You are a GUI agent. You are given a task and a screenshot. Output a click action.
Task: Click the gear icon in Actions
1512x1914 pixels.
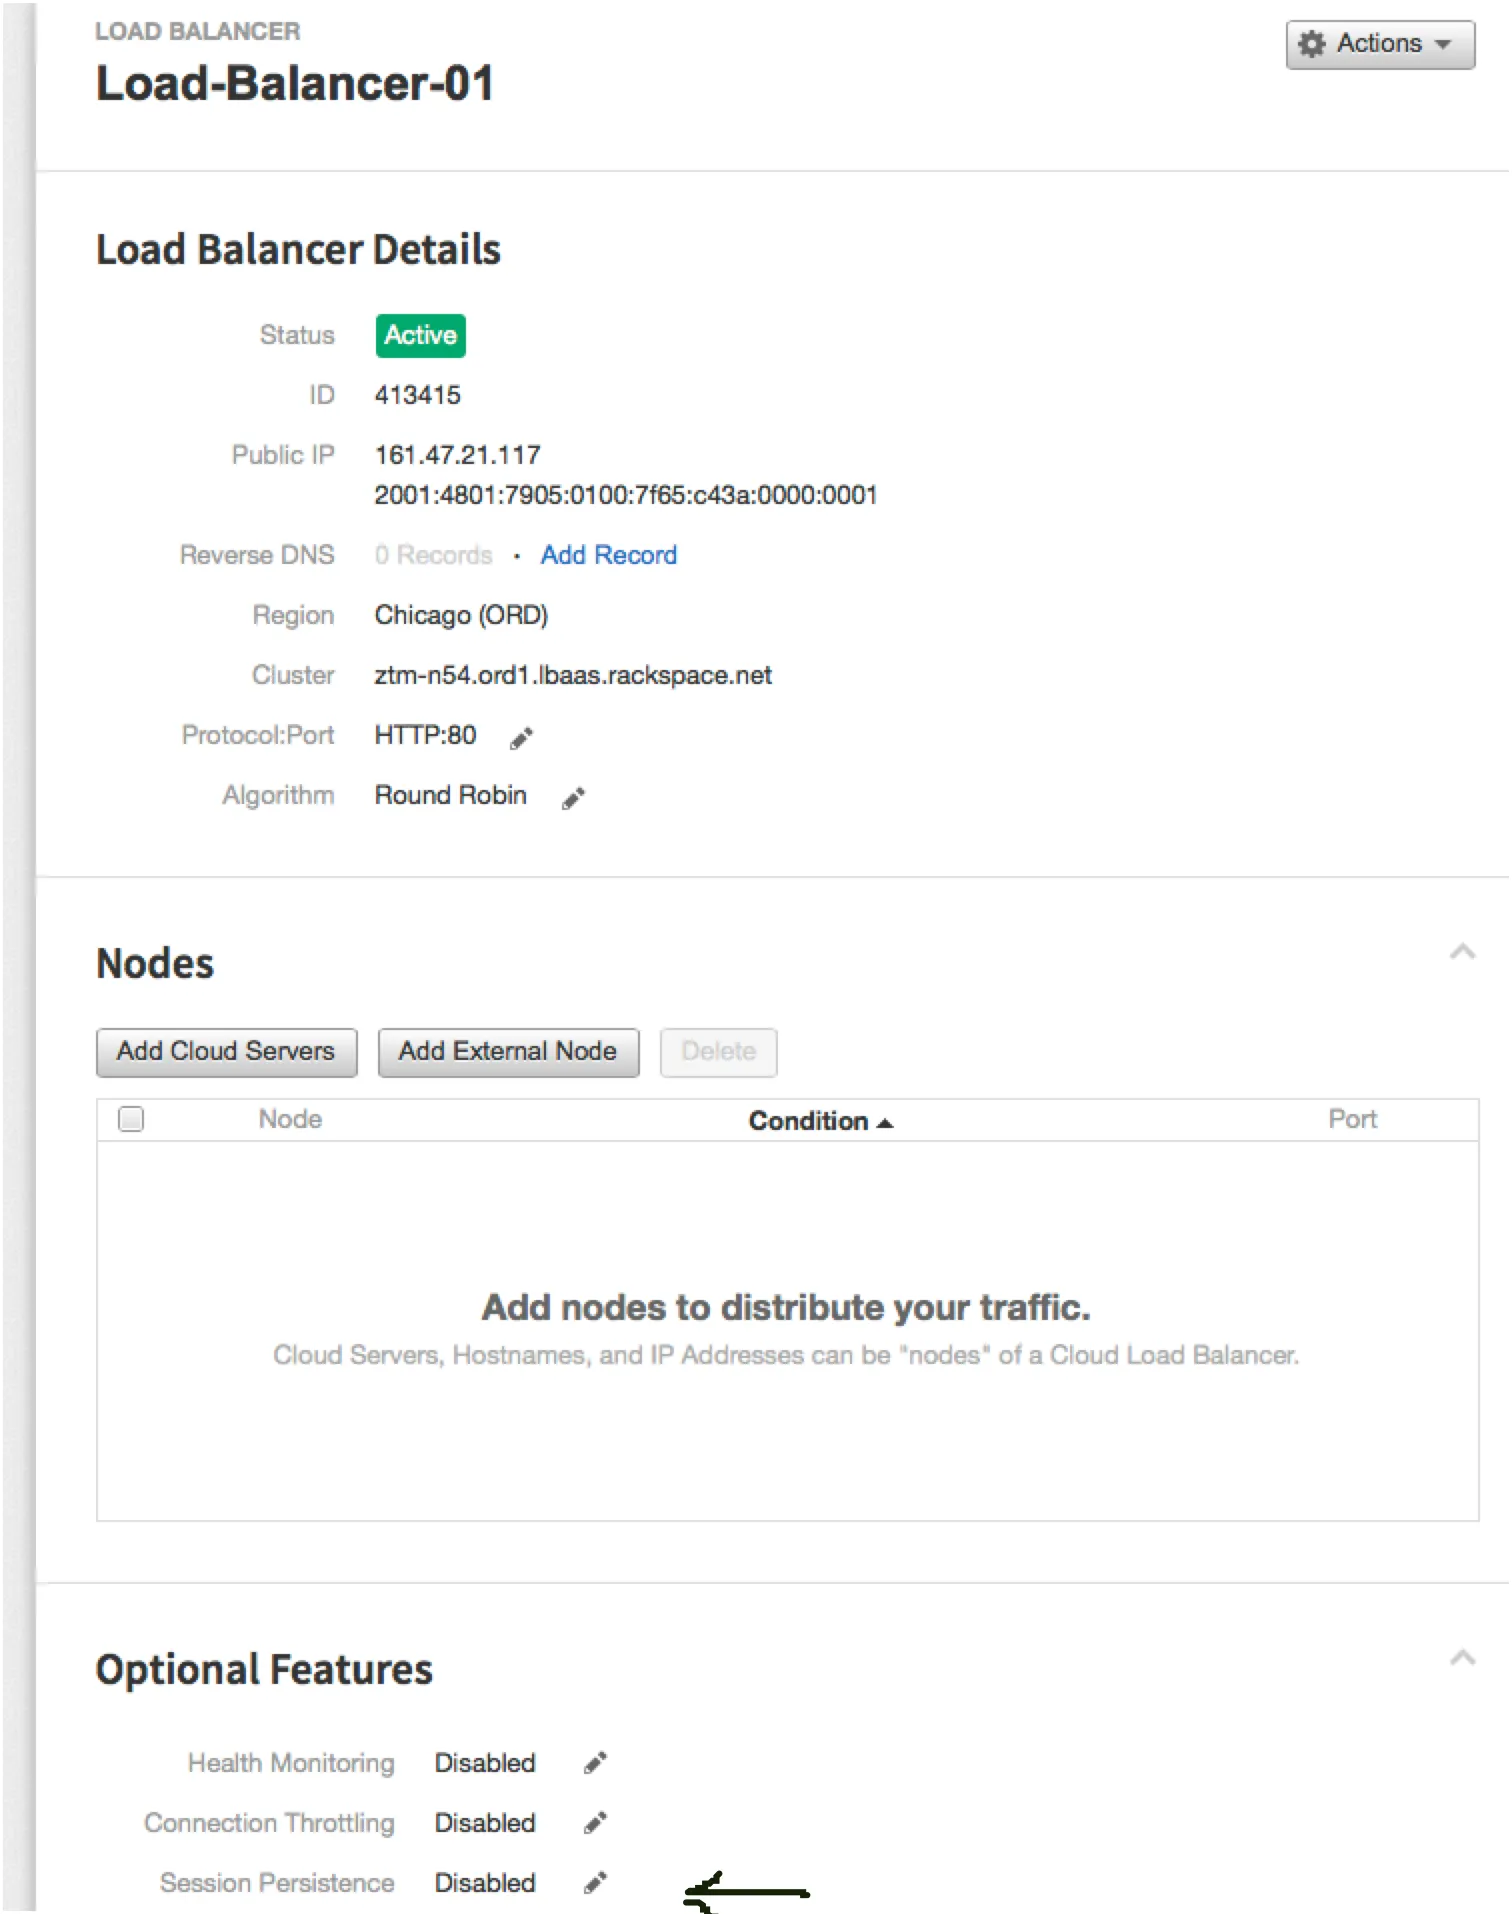point(1311,44)
